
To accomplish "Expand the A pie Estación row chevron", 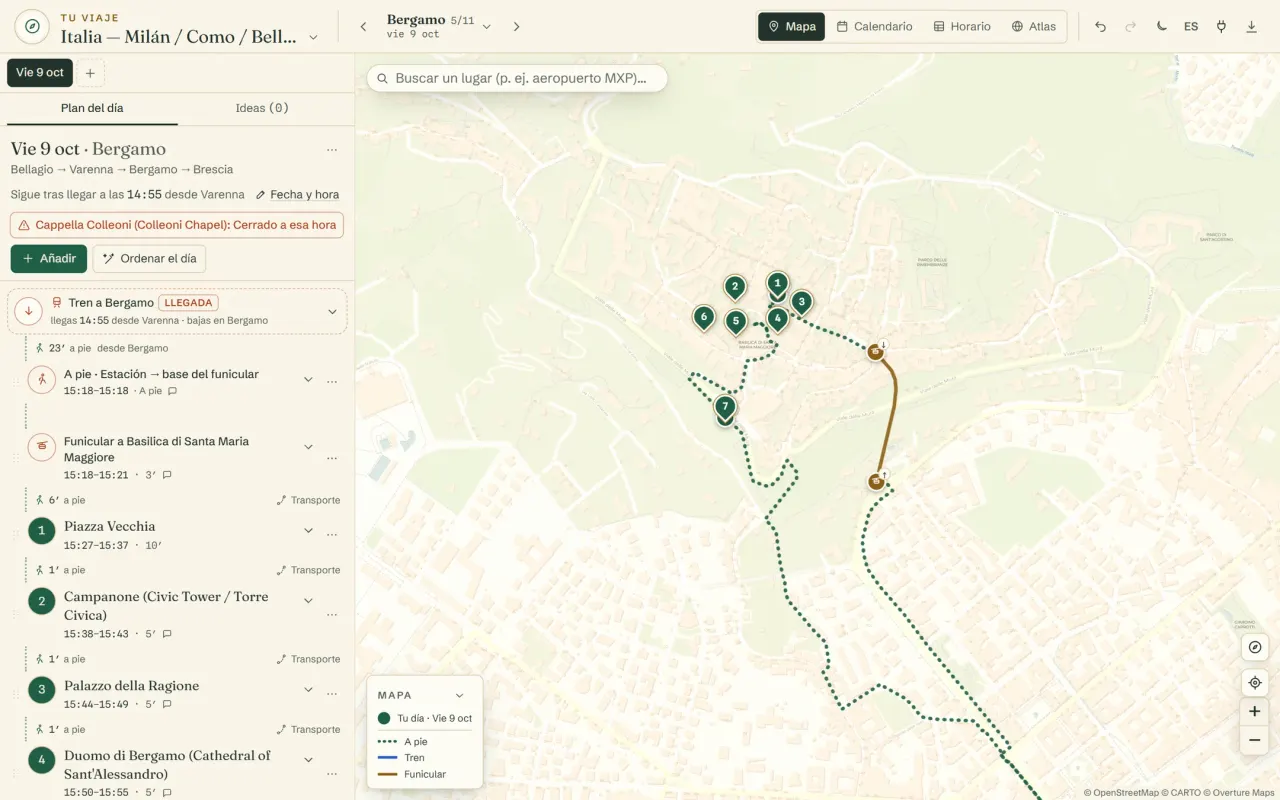I will click(308, 380).
